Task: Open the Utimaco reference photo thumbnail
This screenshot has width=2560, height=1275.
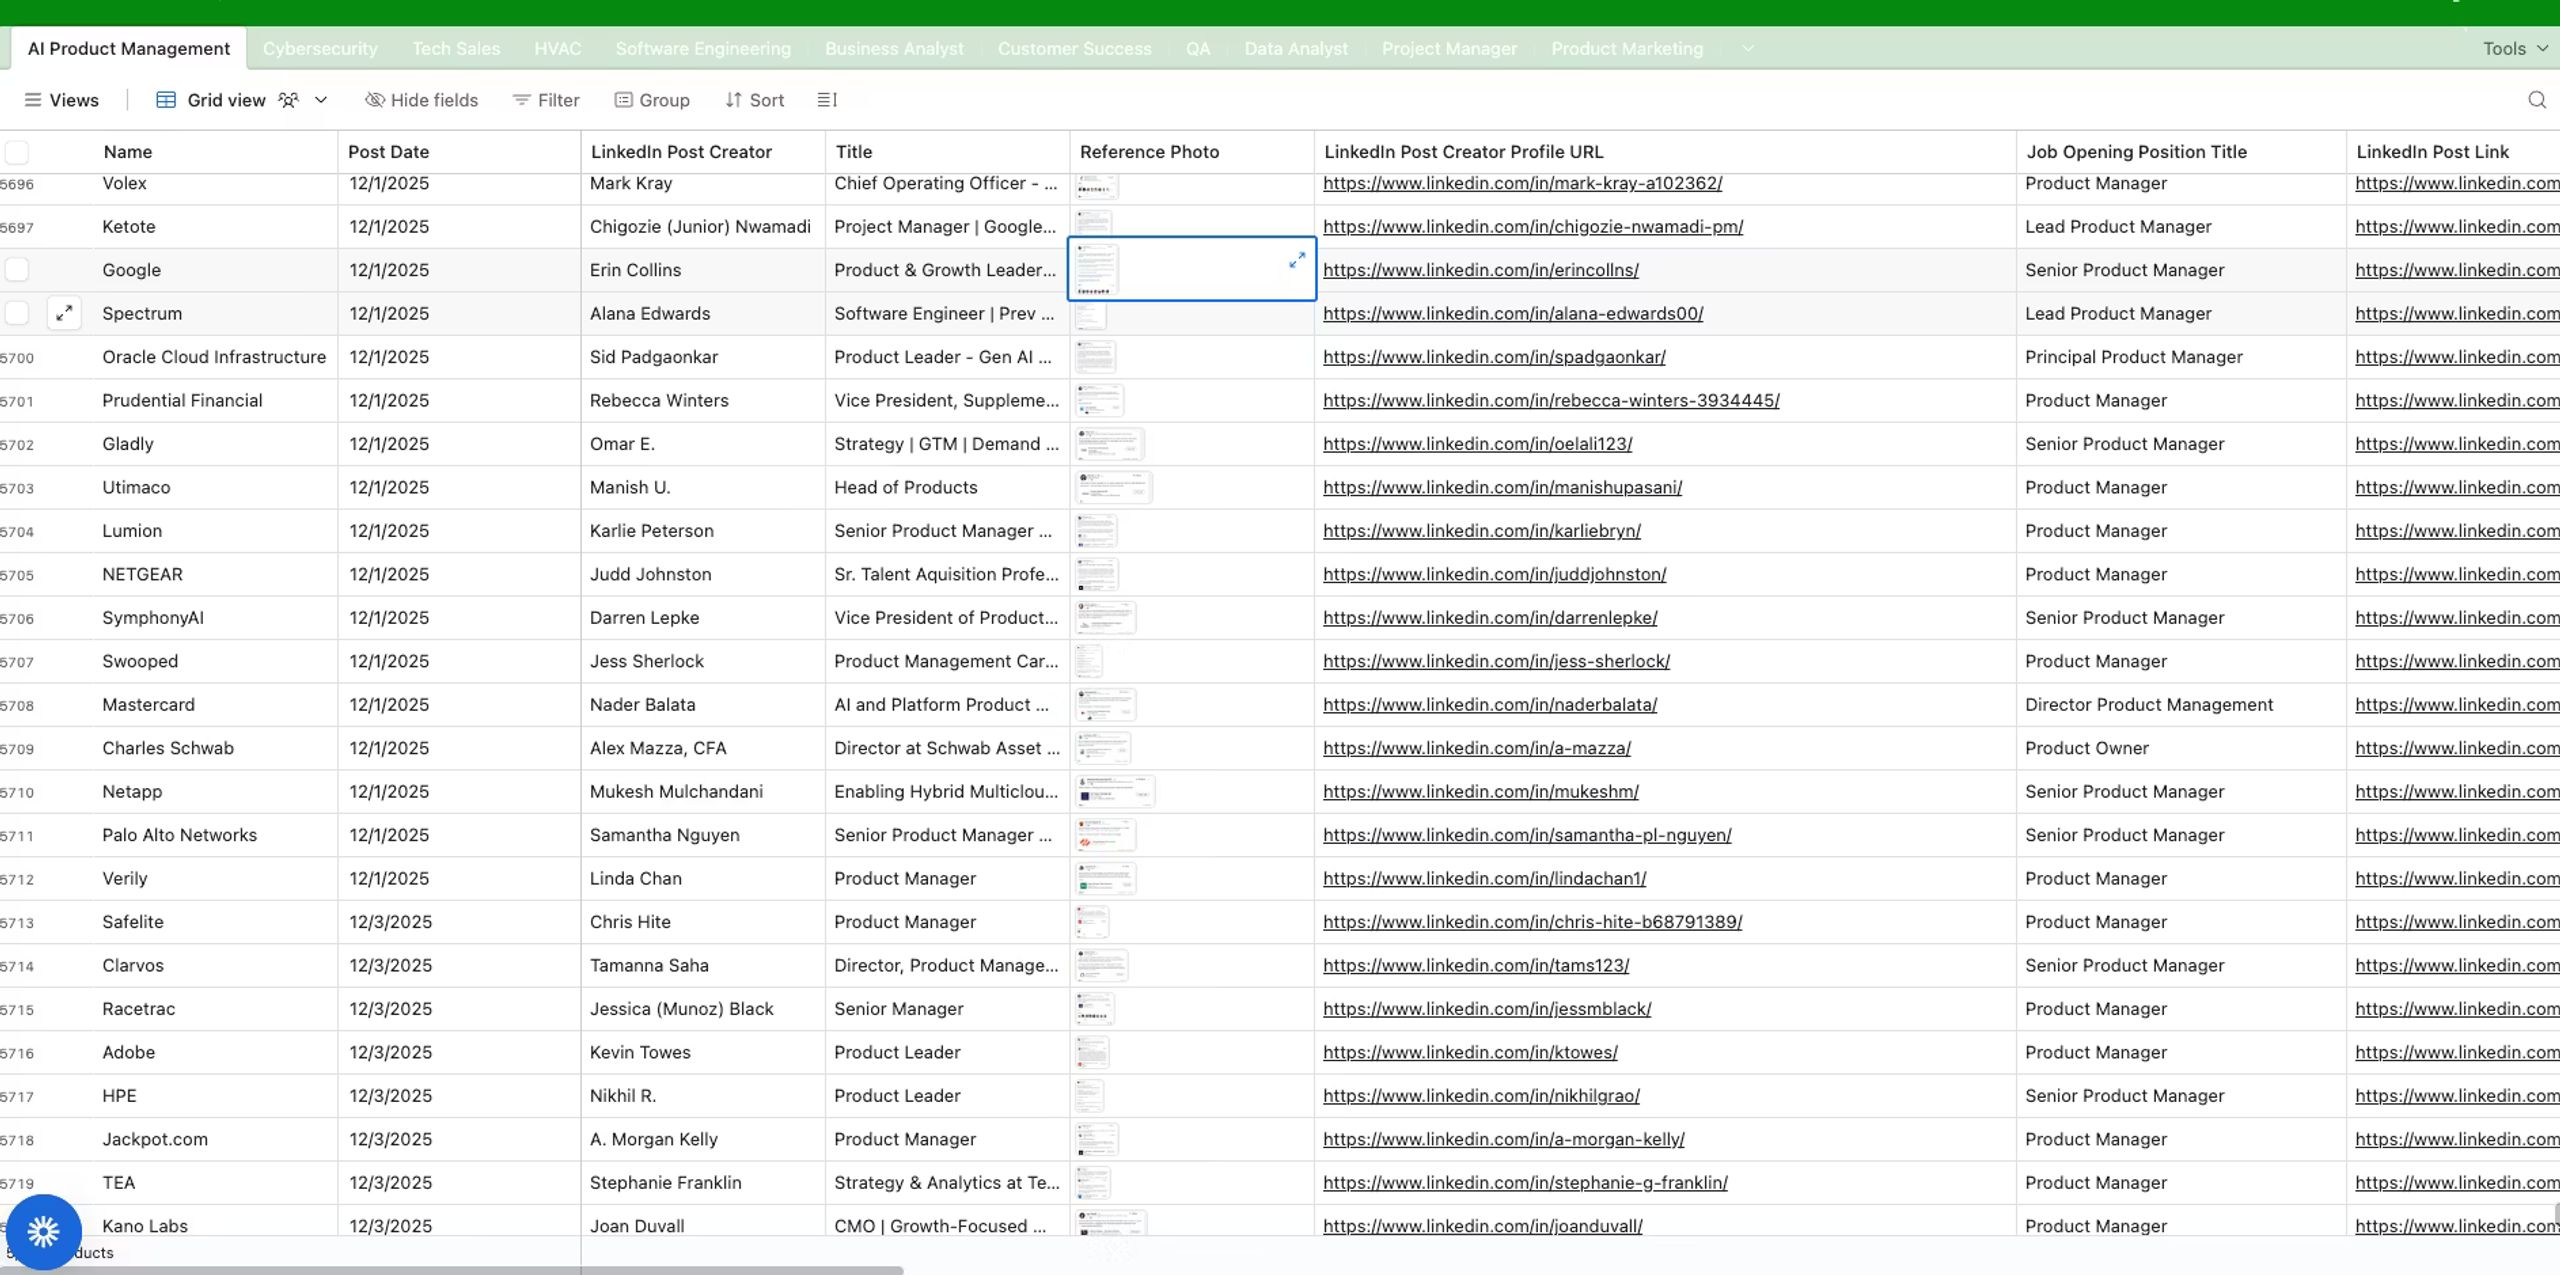Action: (1113, 487)
